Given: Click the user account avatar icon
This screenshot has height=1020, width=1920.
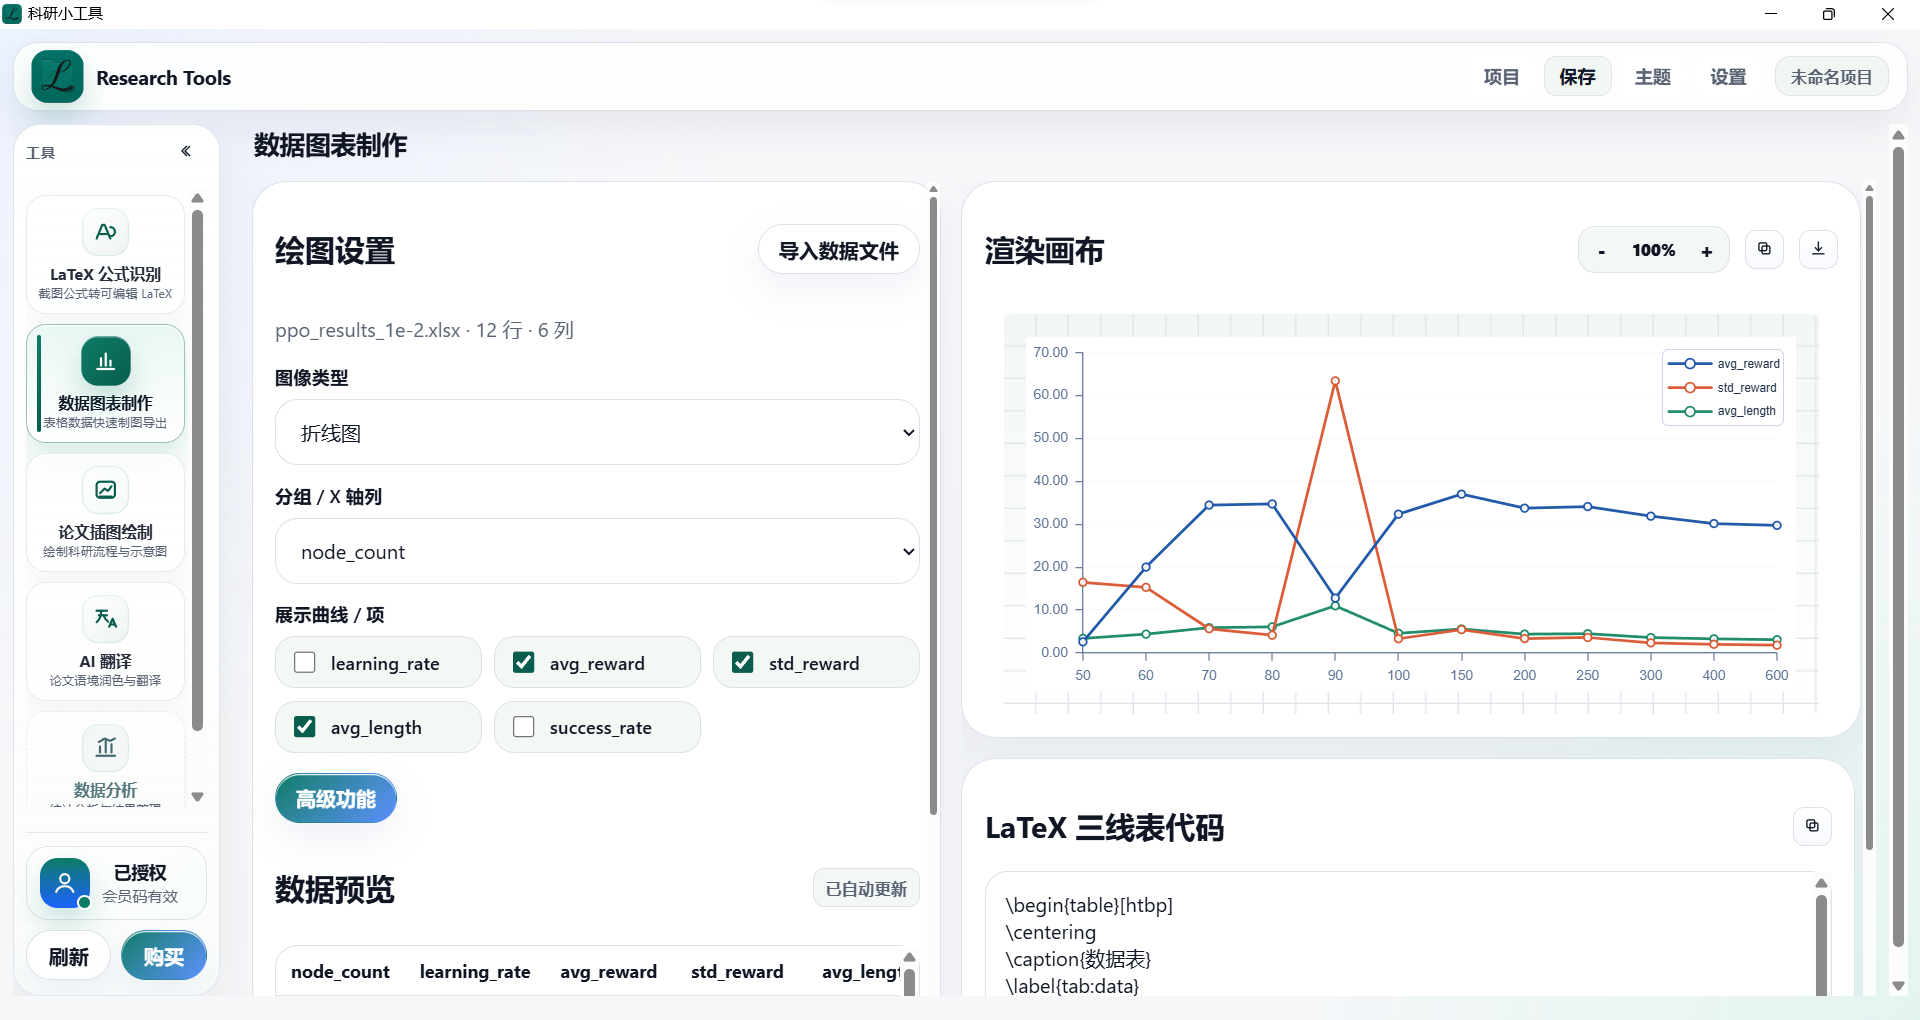Looking at the screenshot, I should tap(65, 883).
